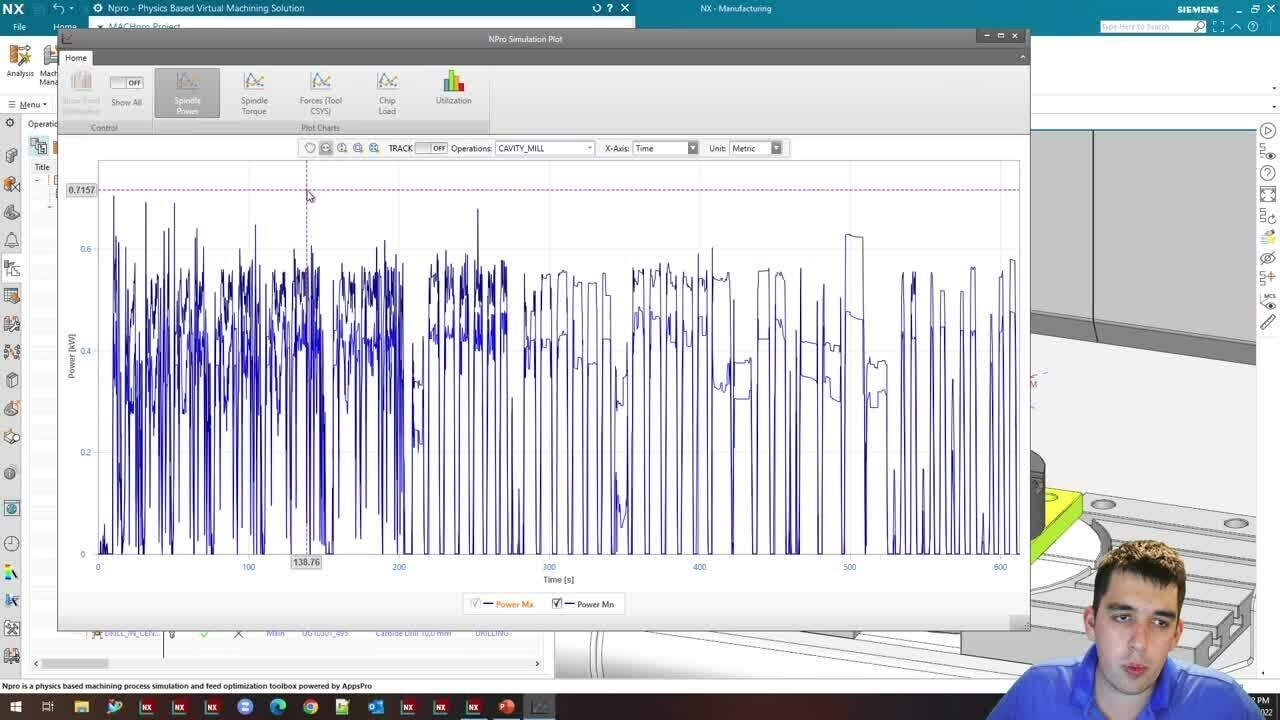Toggle the TRACK switch
The image size is (1280, 720).
431,148
